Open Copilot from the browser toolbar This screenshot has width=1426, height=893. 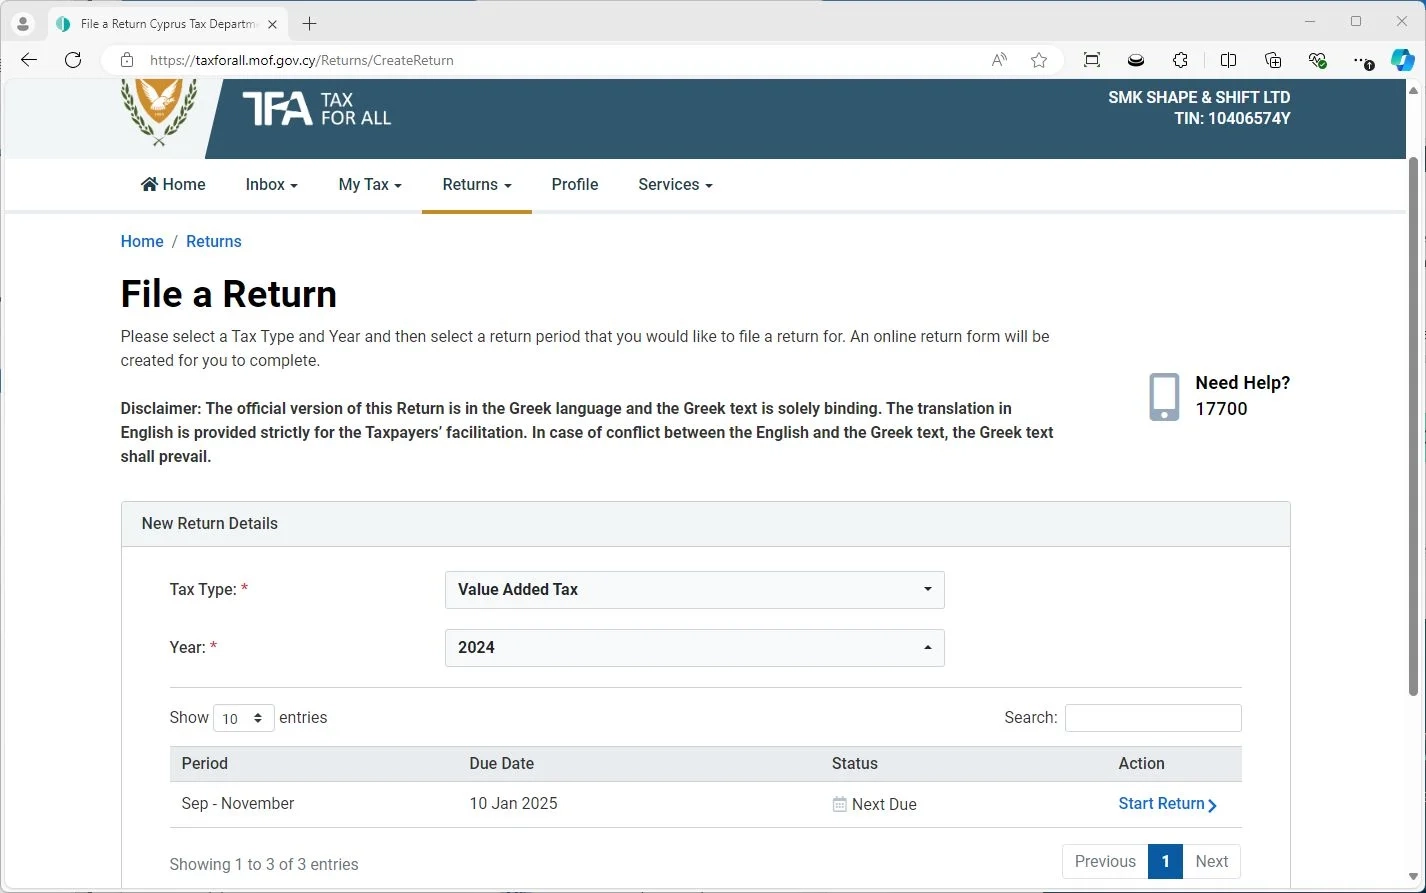tap(1403, 60)
